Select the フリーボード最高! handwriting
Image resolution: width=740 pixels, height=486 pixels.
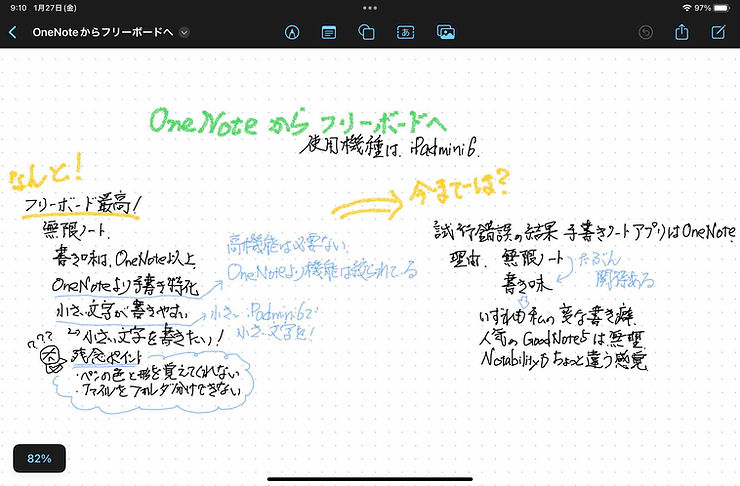coord(82,204)
